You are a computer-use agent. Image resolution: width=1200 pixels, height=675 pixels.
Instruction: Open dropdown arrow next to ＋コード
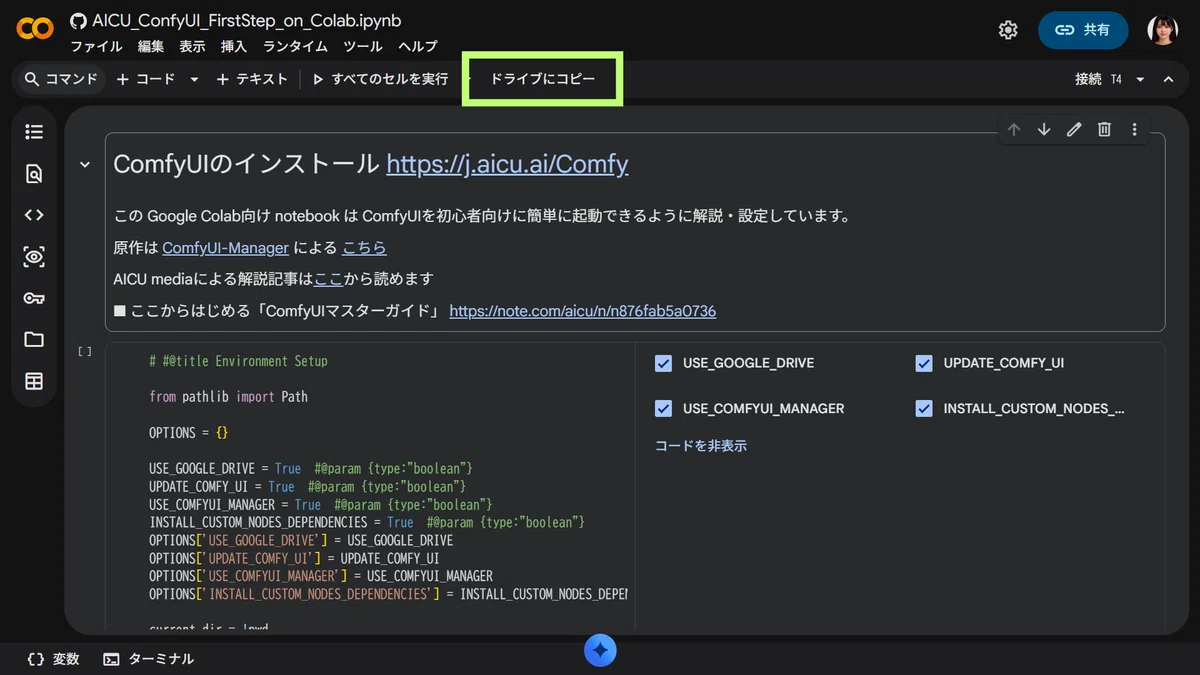click(194, 79)
